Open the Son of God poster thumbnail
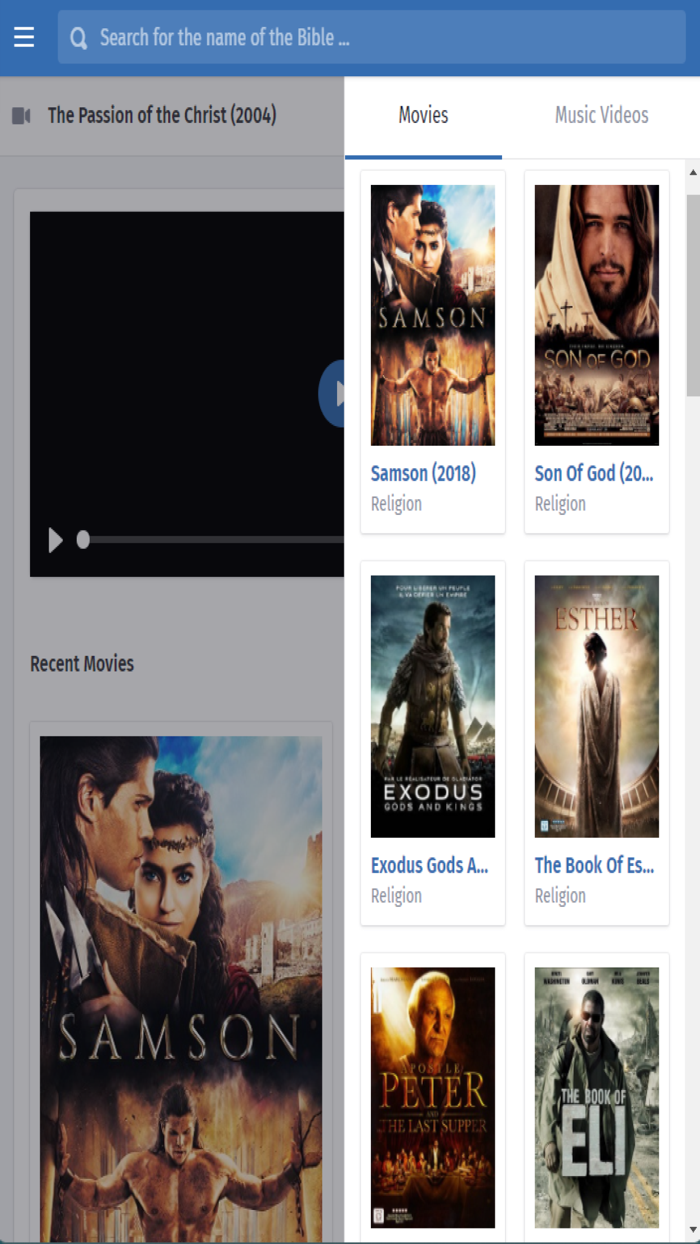This screenshot has height=1244, width=700. (597, 315)
